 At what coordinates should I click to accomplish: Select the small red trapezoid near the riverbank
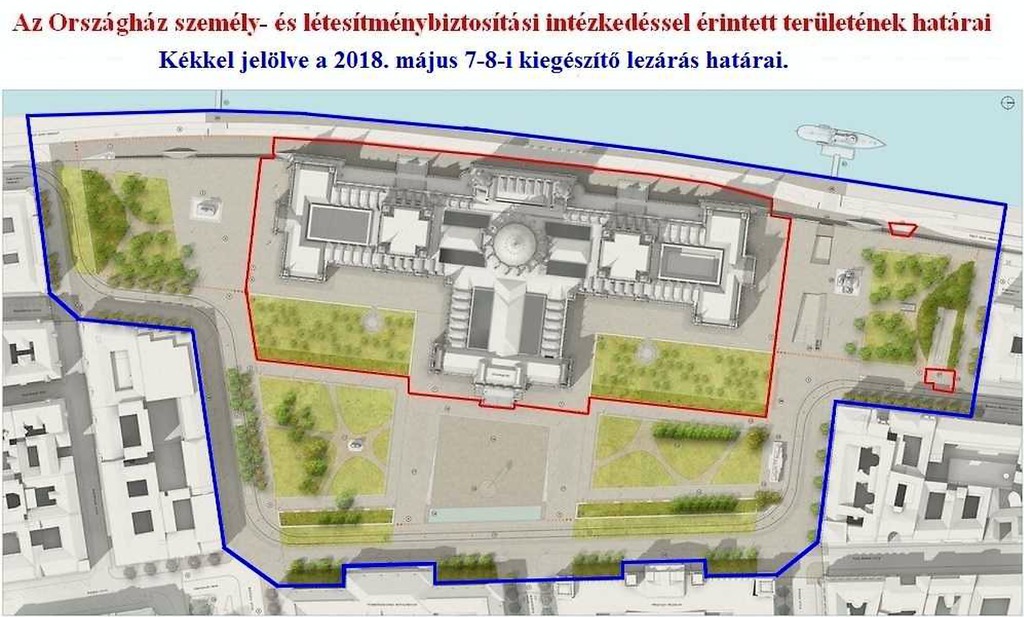pyautogui.click(x=902, y=229)
